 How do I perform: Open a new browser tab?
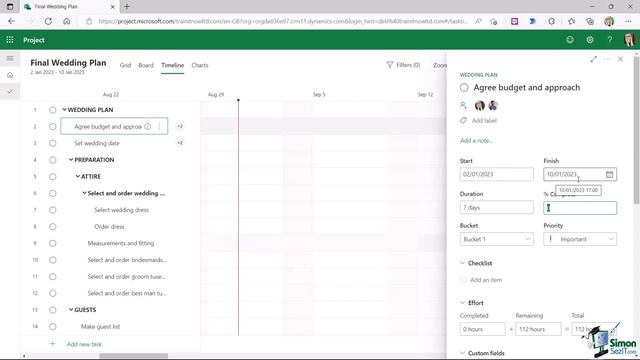[127, 7]
